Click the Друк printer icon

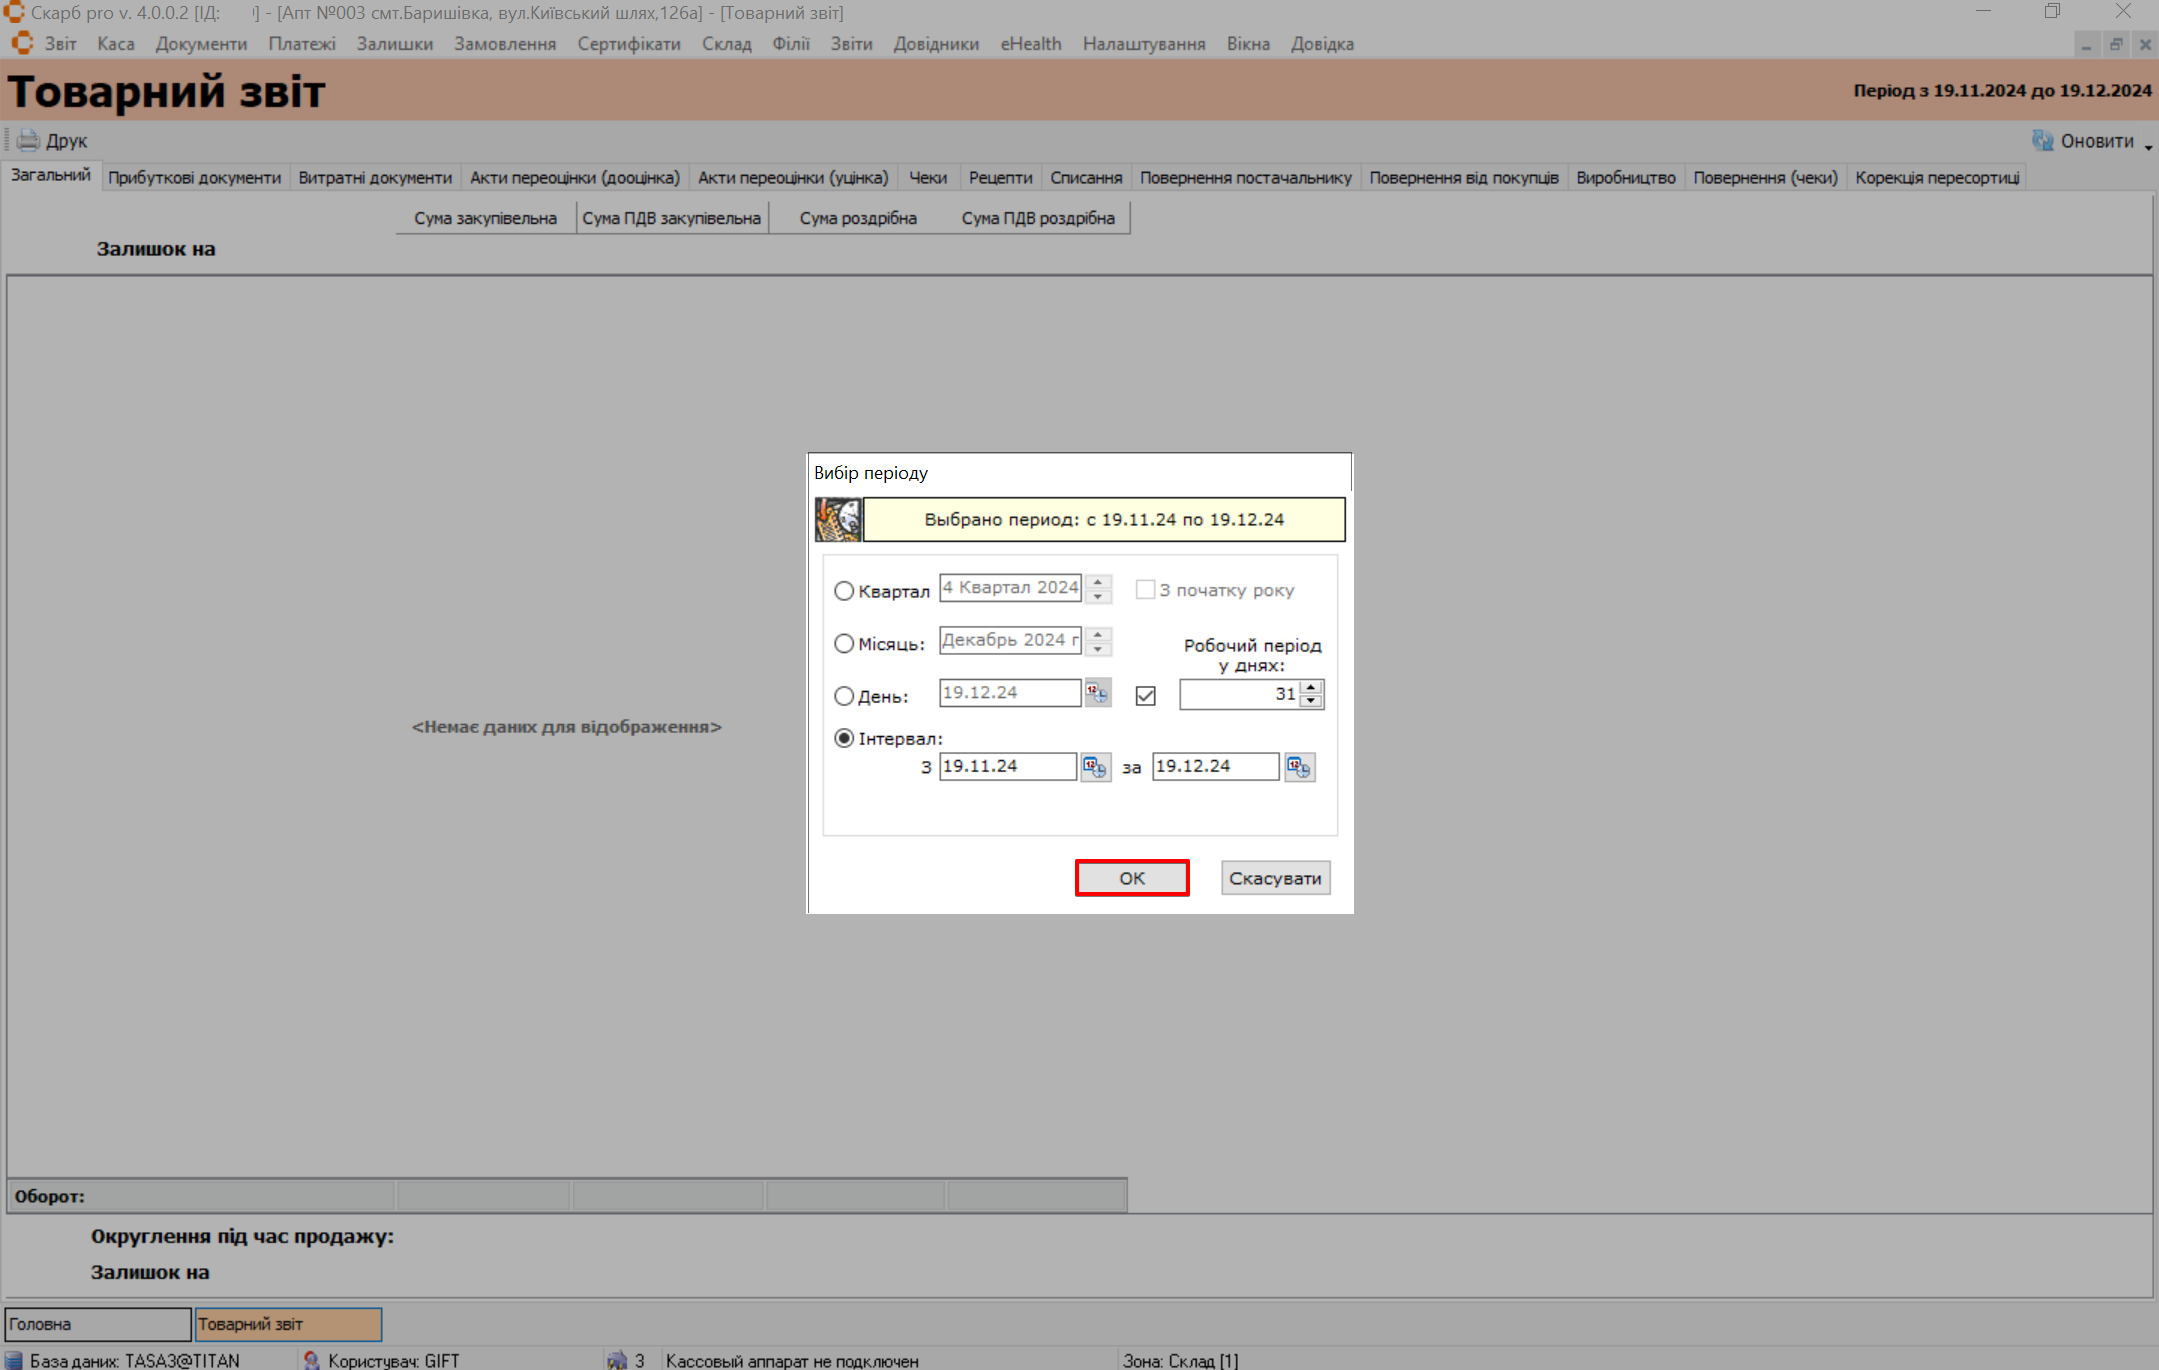[28, 141]
